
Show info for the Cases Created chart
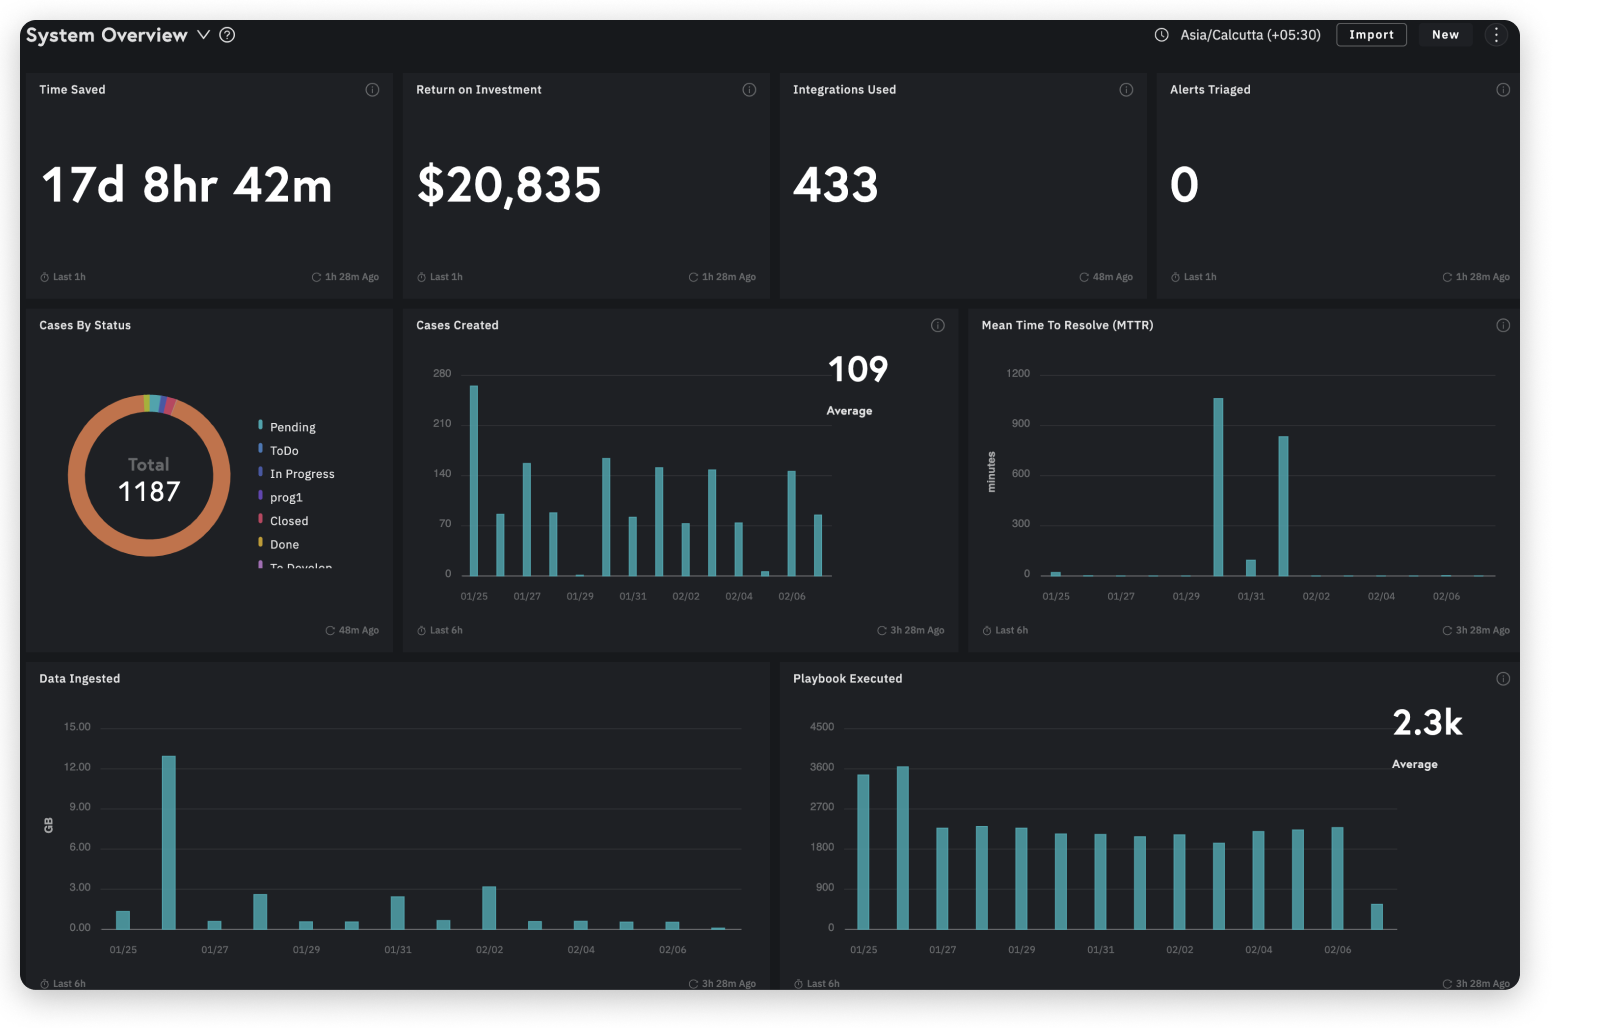[938, 325]
